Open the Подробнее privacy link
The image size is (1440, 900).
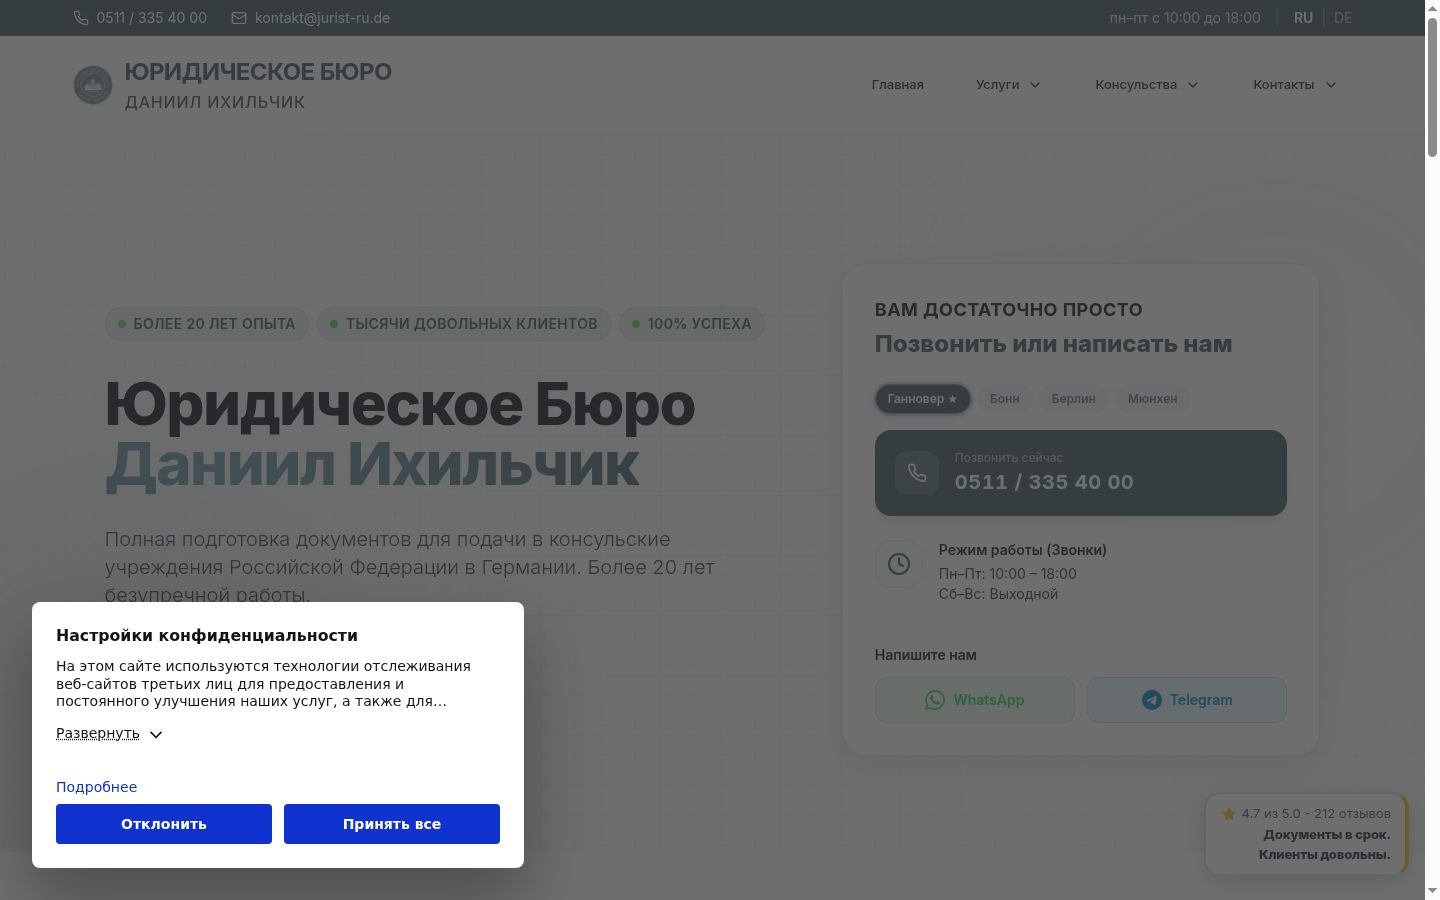96,787
